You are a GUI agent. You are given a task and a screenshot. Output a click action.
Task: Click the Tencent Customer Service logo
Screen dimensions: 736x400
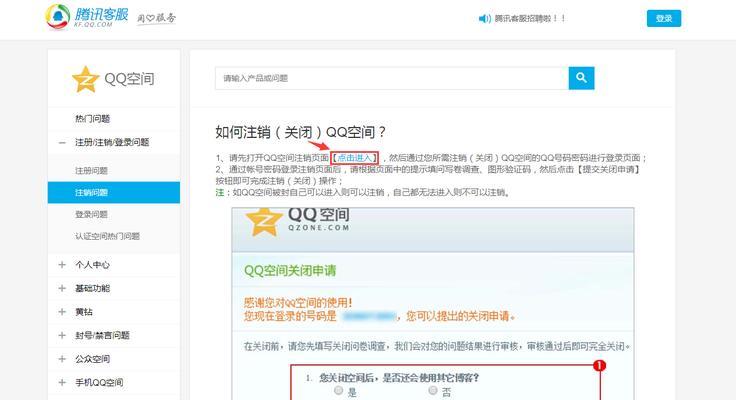tap(87, 17)
